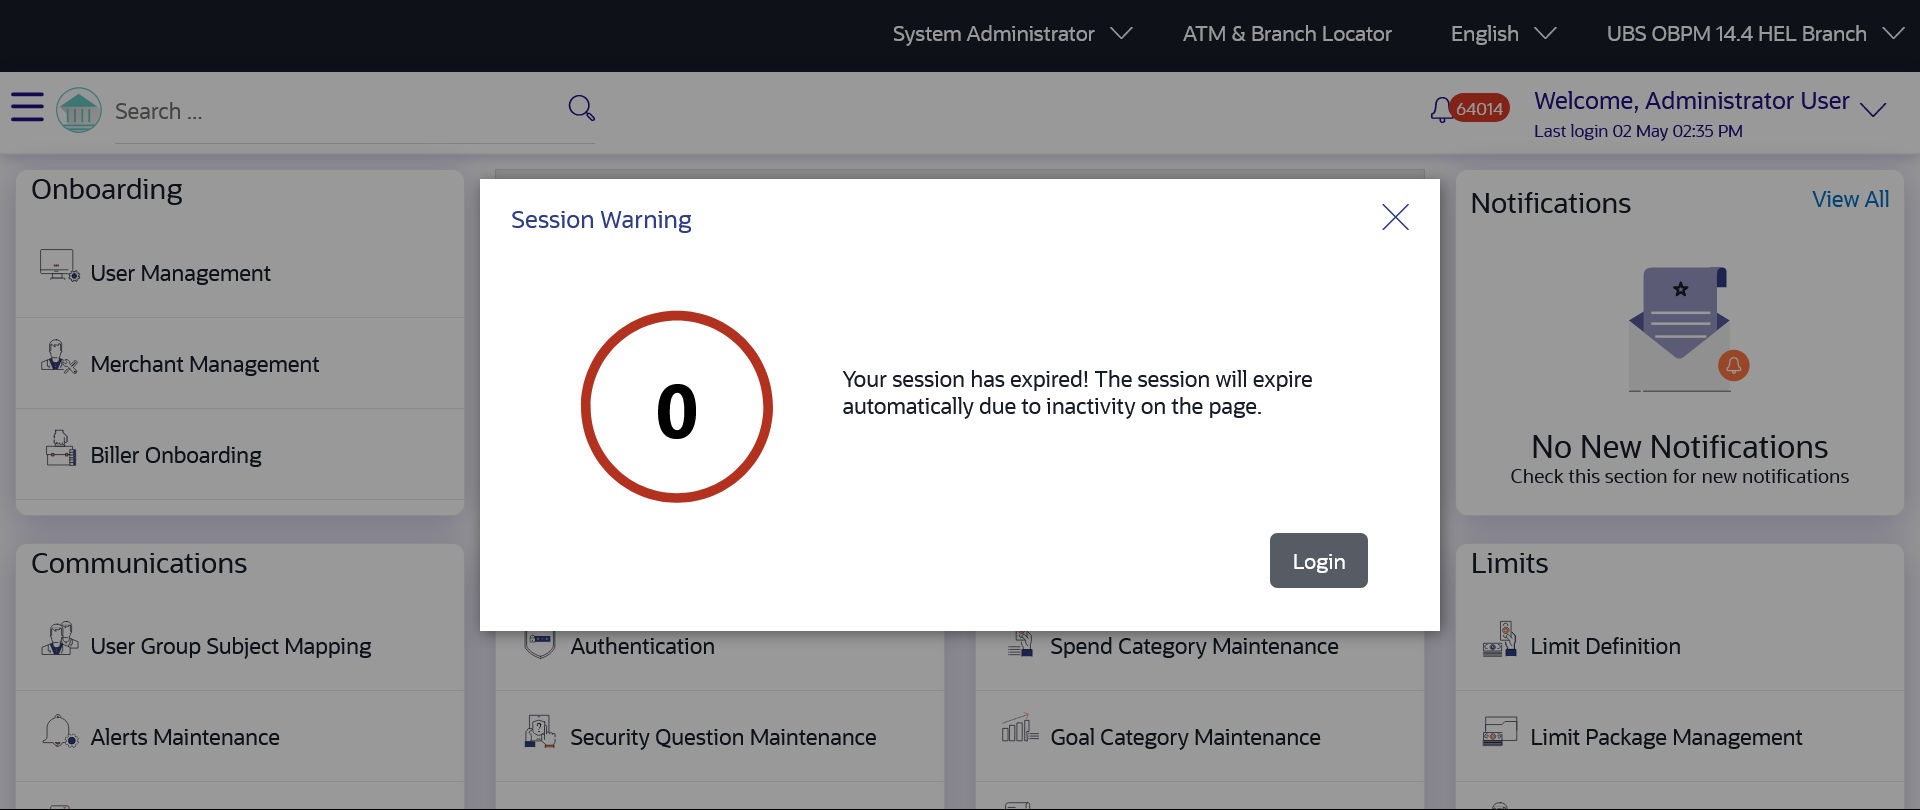
Task: Click the Limit Package Management icon
Action: [x=1500, y=731]
